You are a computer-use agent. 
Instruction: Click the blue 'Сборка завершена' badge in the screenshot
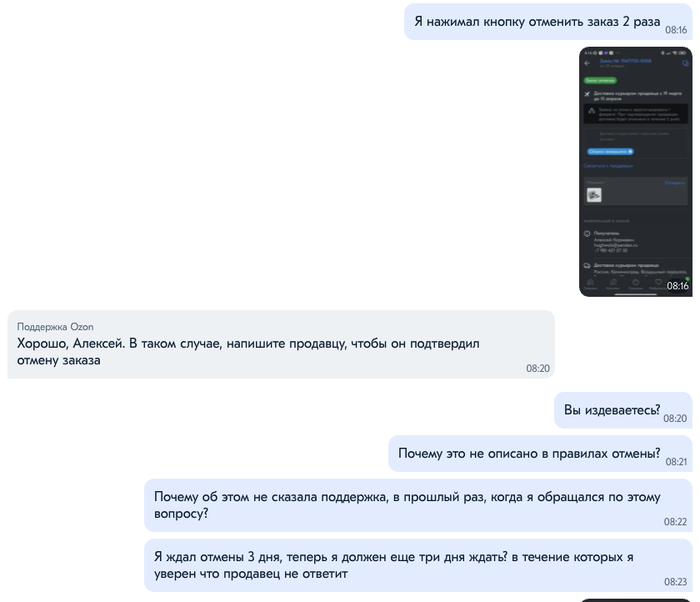610,152
